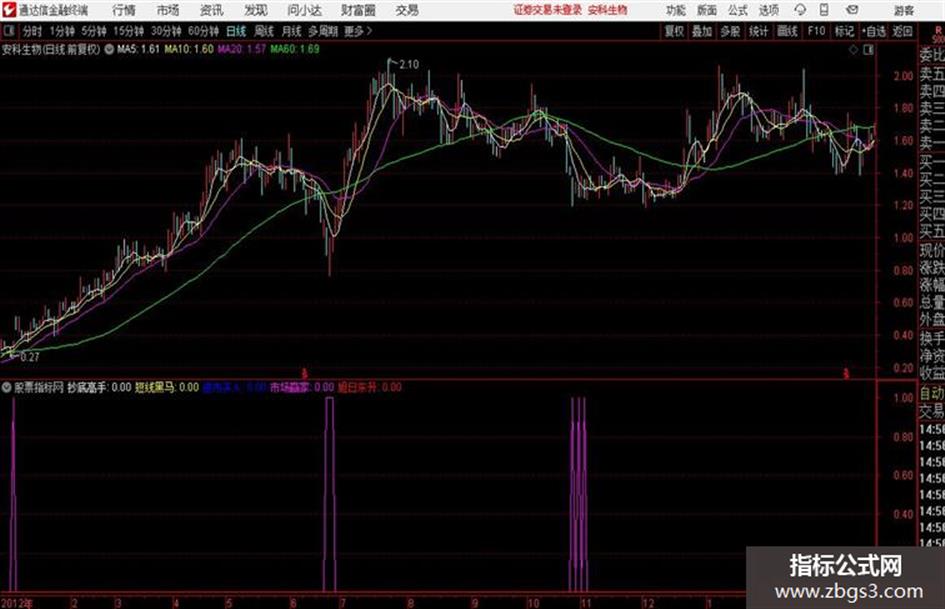The image size is (945, 609).
Task: Click the 返回 back button
Action: pyautogui.click(x=903, y=31)
